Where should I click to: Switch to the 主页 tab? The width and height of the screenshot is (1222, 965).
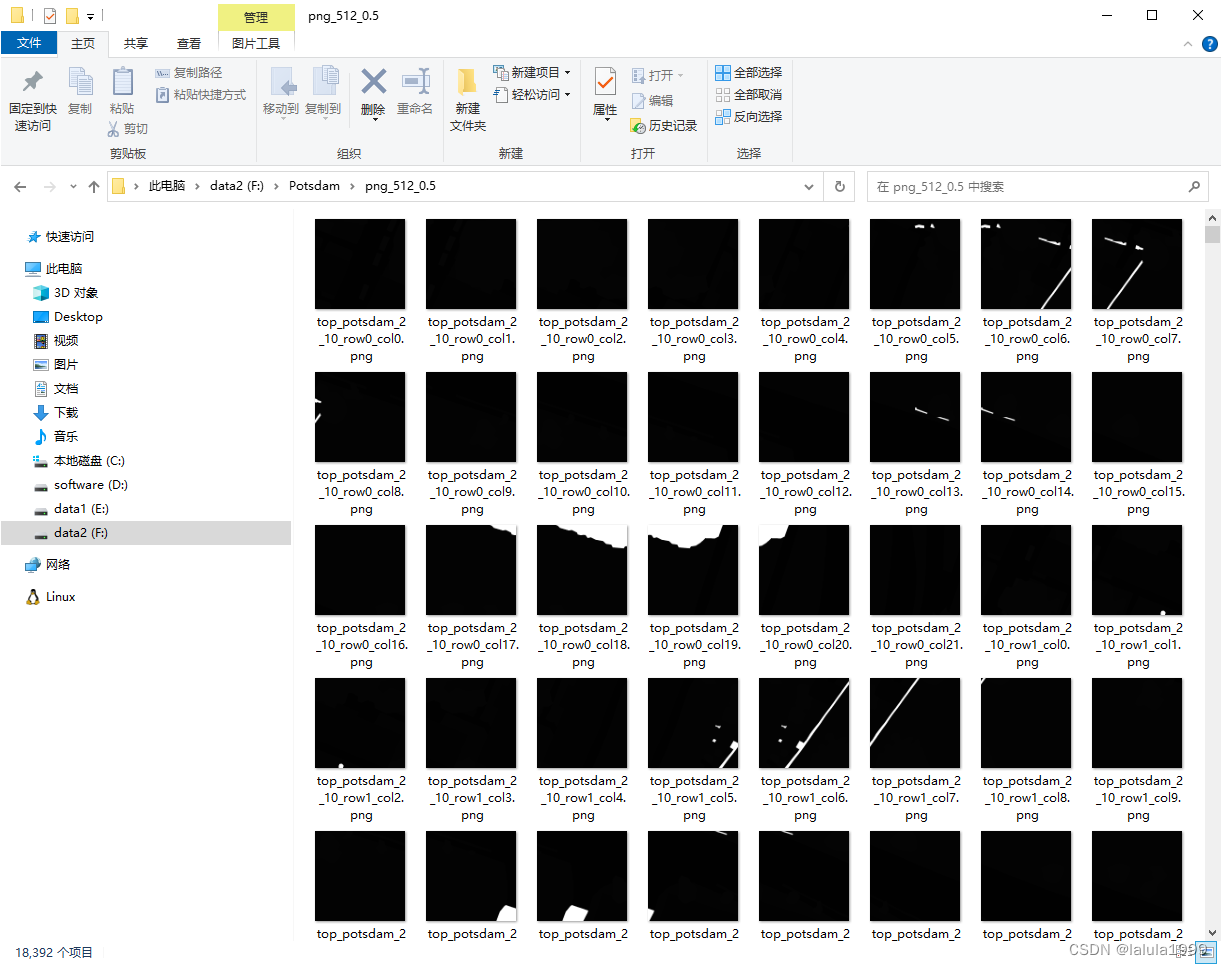[x=83, y=44]
